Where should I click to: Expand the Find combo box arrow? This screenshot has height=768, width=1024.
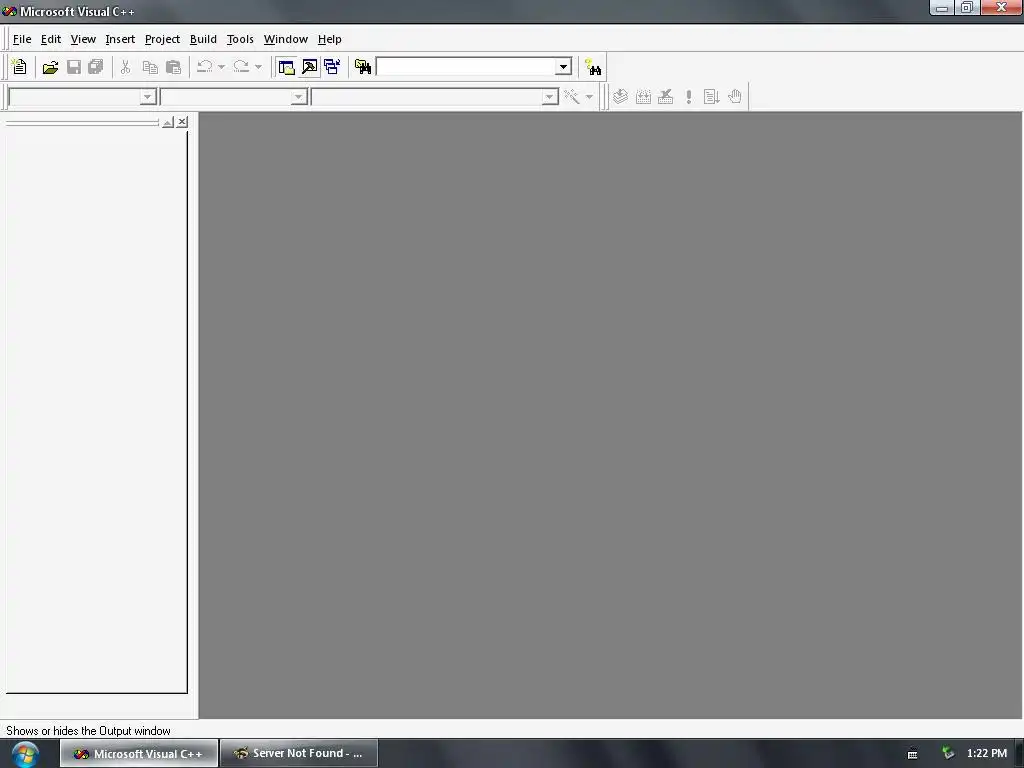click(564, 67)
